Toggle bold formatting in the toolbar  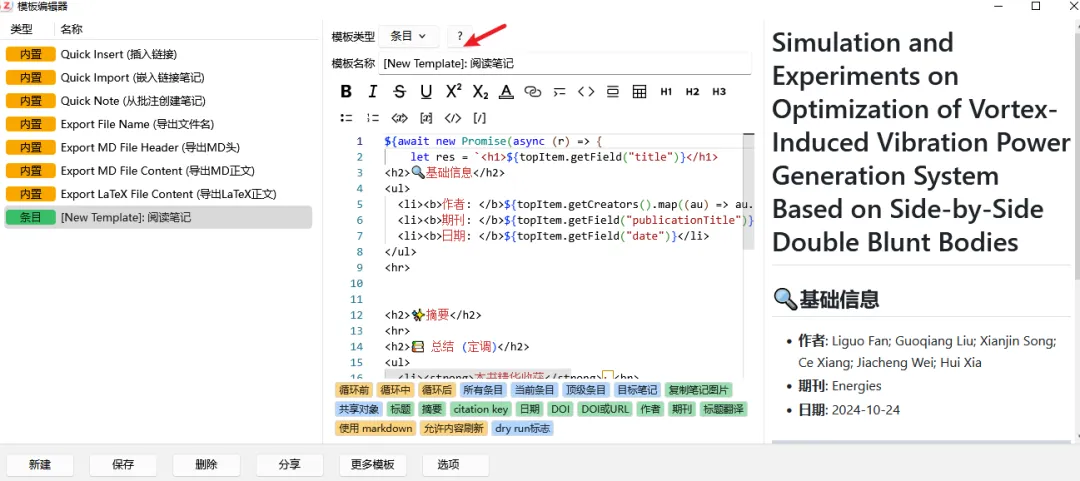click(x=346, y=92)
